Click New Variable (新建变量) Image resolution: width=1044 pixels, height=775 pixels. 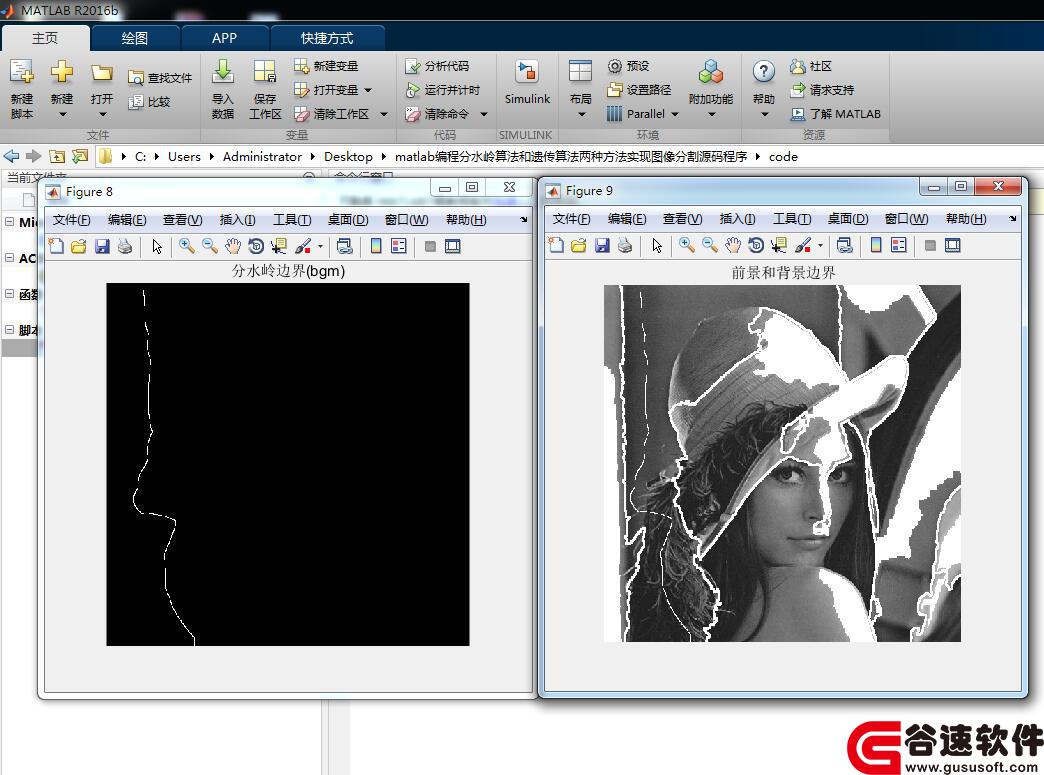coord(326,66)
